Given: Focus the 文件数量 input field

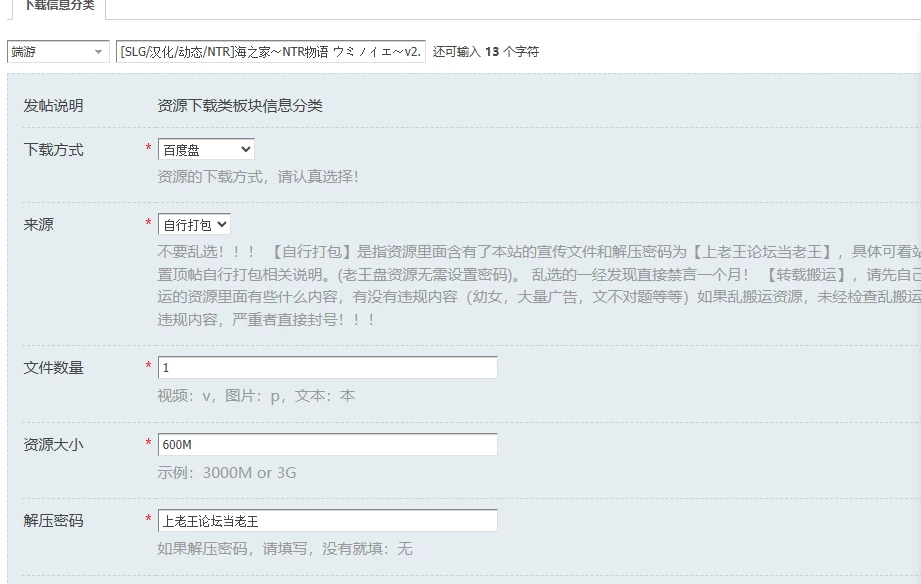Looking at the screenshot, I should [328, 368].
